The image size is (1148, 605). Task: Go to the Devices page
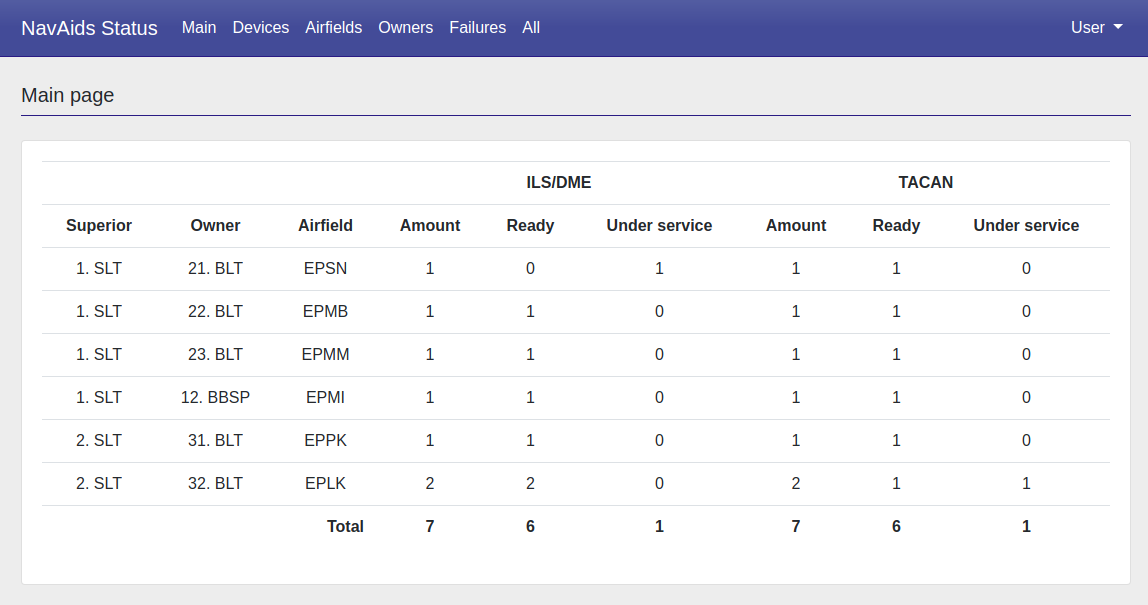tap(261, 28)
